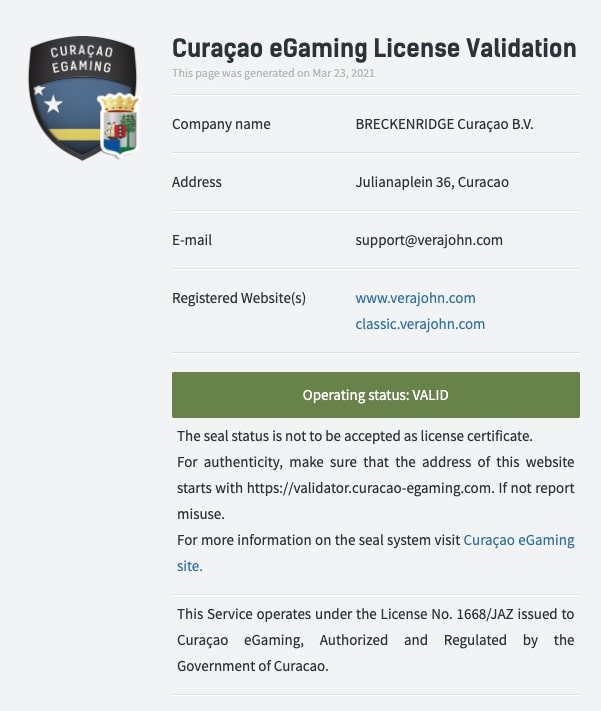Viewport: 601px width, 711px height.
Task: Click the seal status disclaimer sentence
Action: (x=355, y=436)
